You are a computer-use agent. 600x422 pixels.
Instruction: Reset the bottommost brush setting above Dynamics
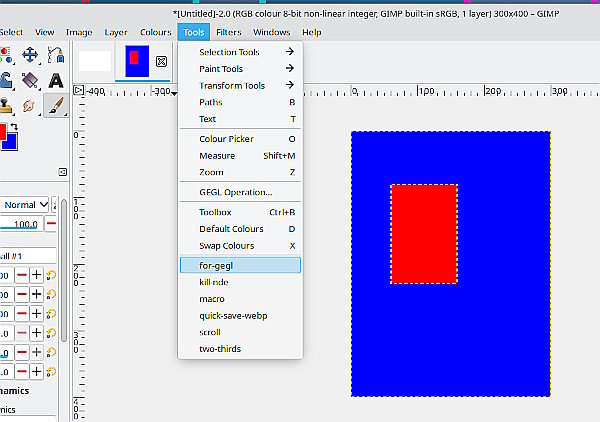pyautogui.click(x=51, y=371)
